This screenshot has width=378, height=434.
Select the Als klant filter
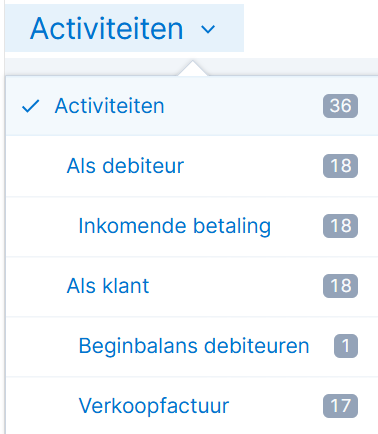pos(192,286)
